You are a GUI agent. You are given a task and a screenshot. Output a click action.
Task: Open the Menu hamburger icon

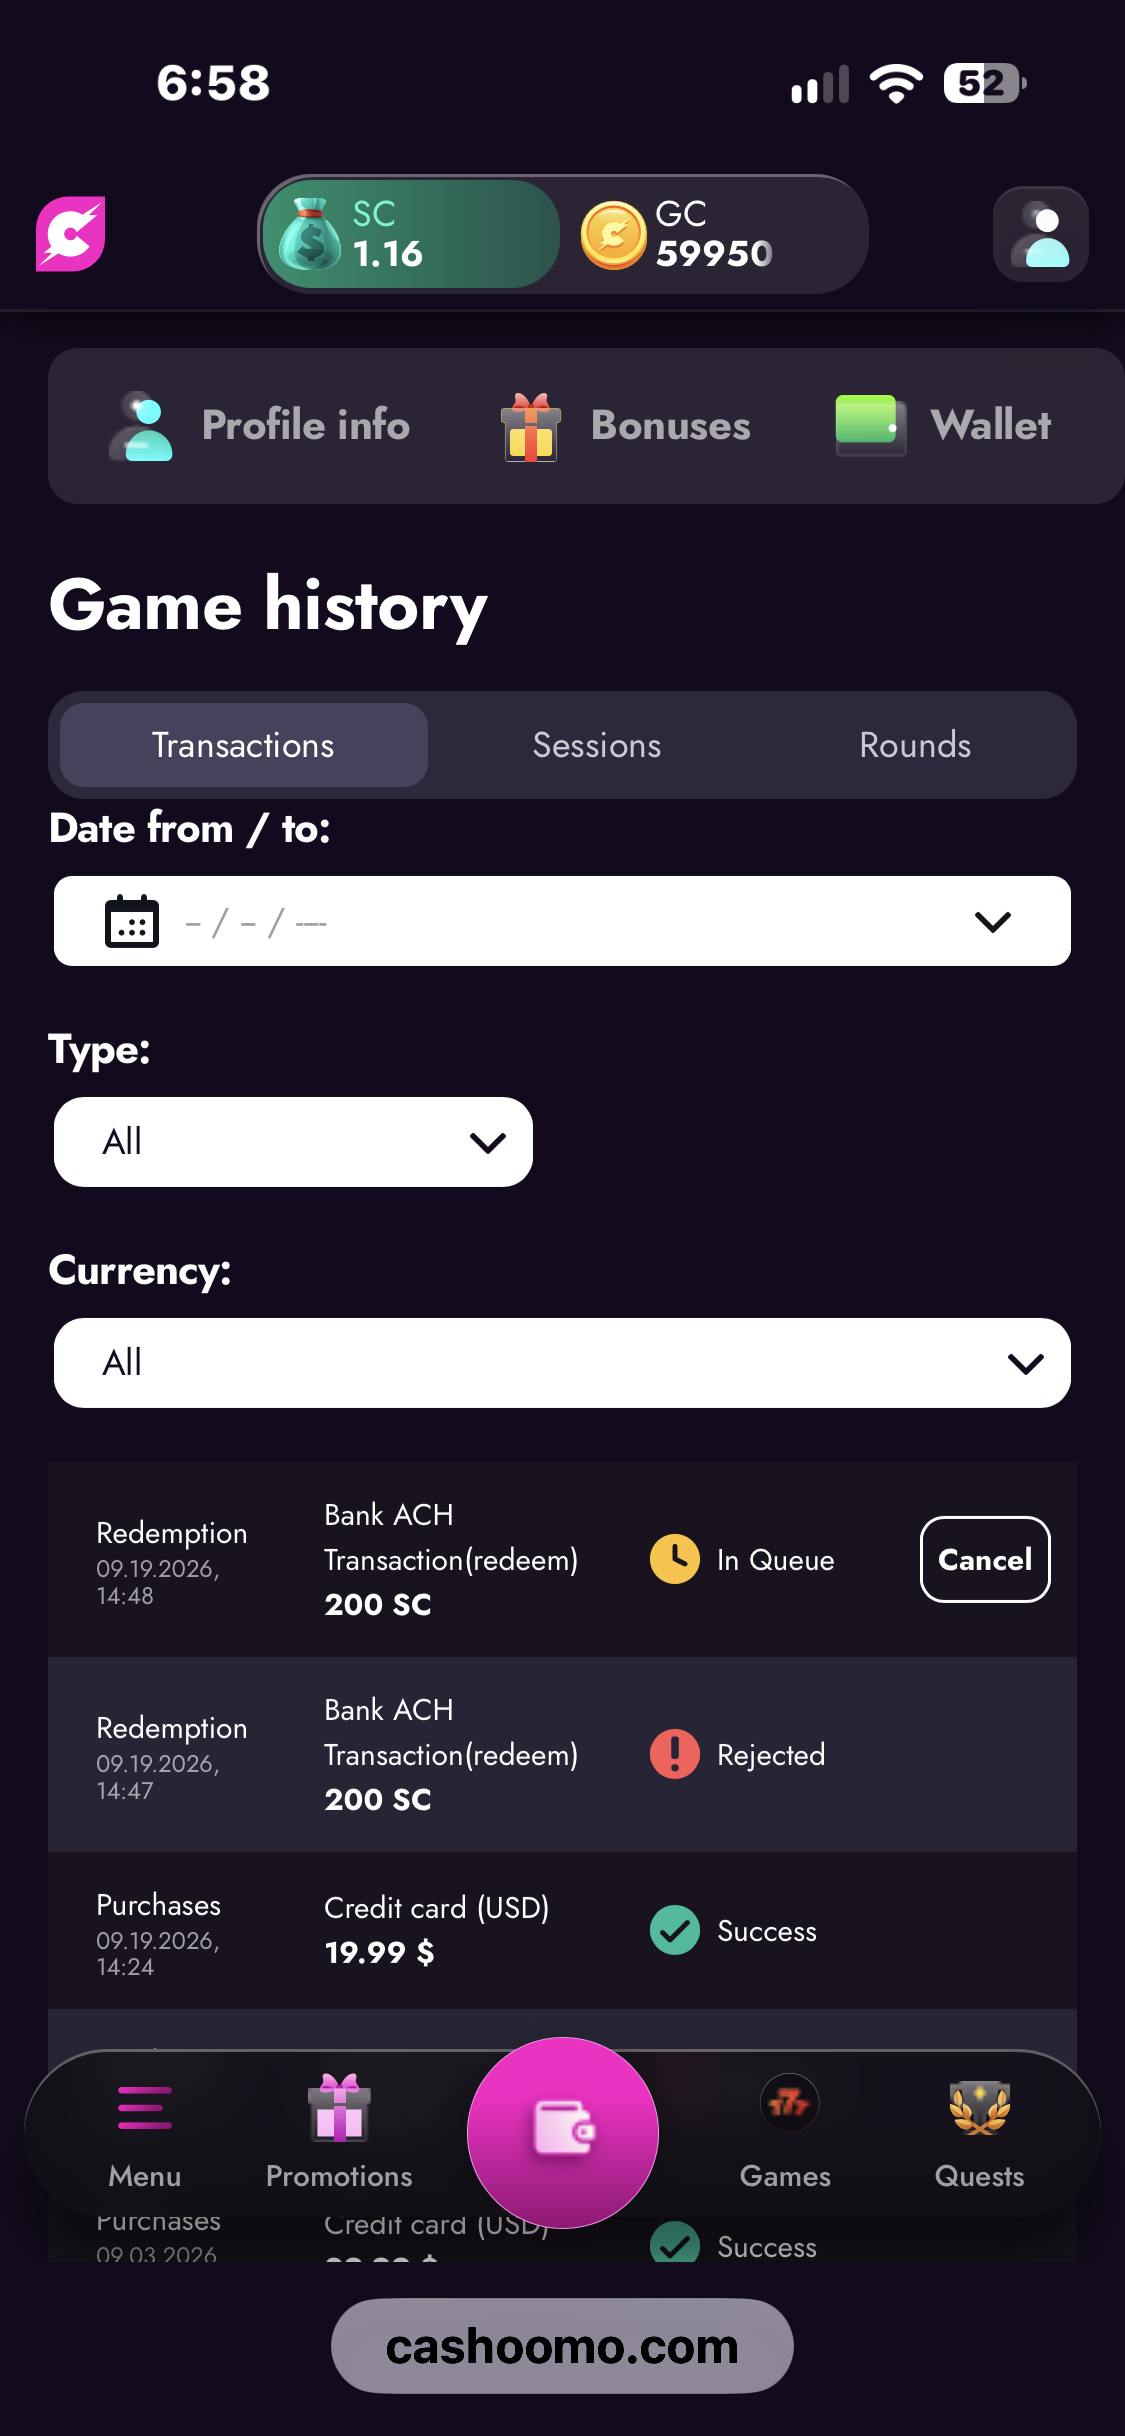click(x=145, y=2107)
